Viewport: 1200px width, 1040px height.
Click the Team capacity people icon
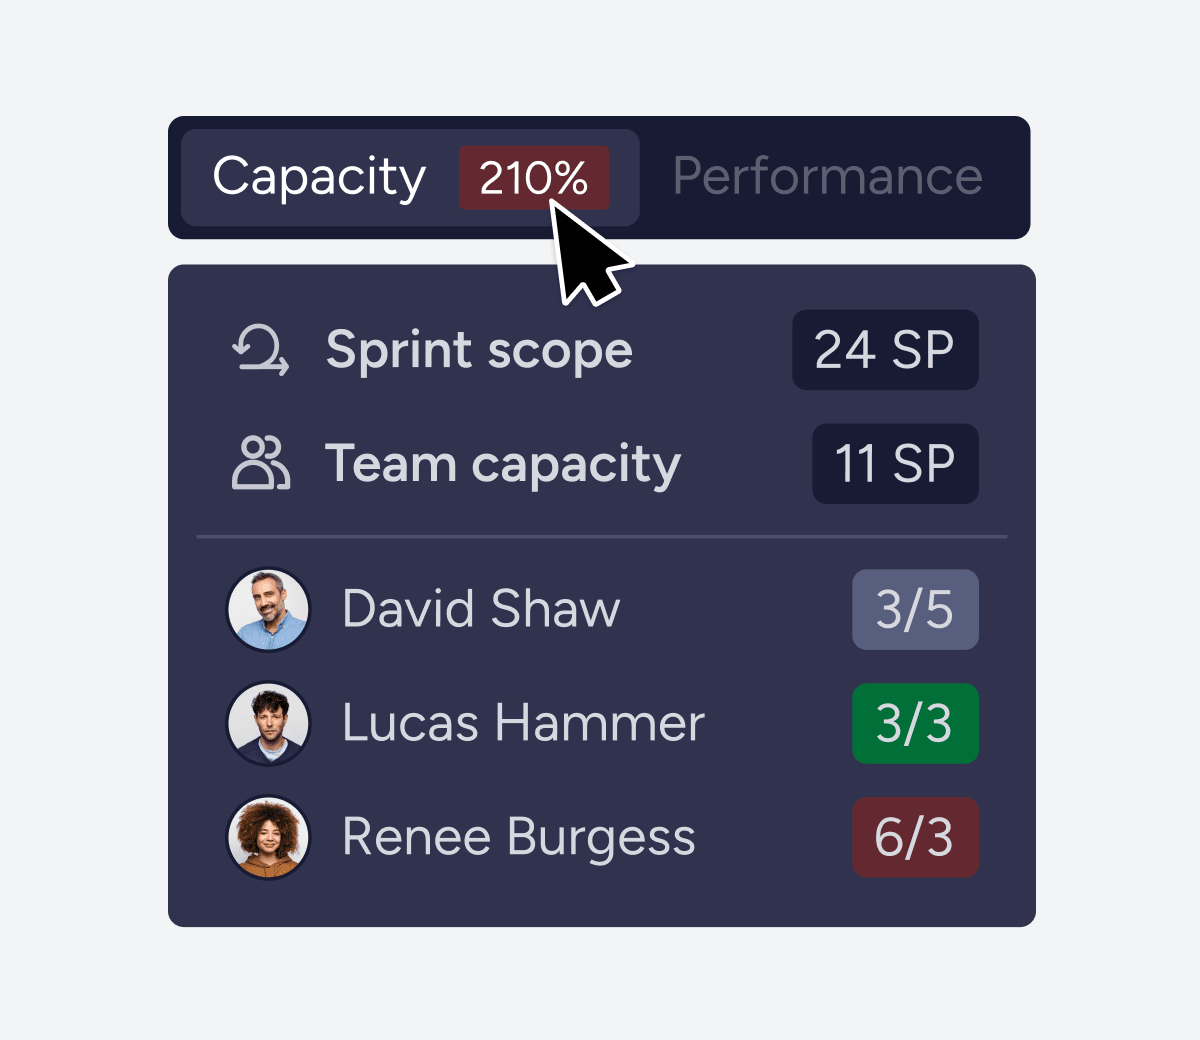[x=260, y=463]
